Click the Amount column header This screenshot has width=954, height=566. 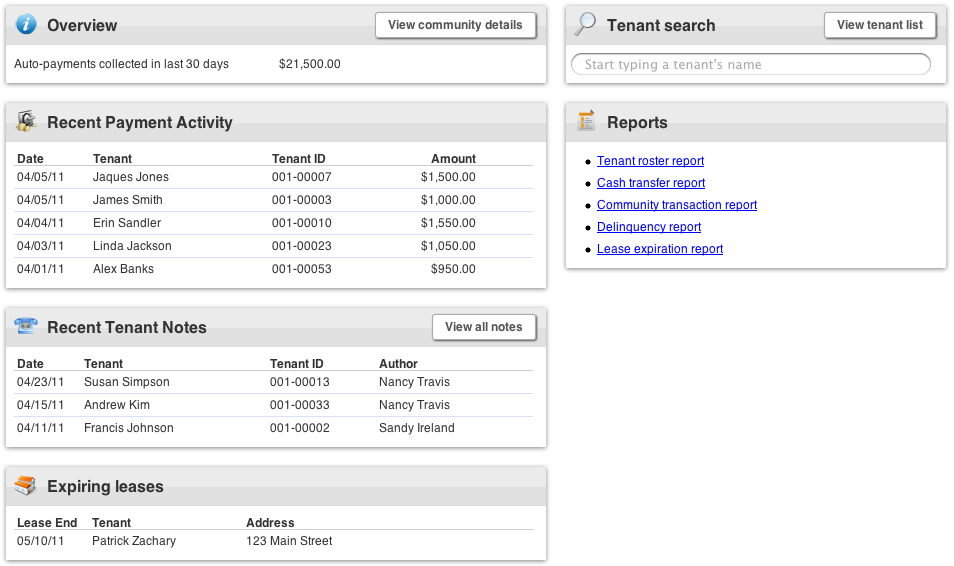pos(454,159)
